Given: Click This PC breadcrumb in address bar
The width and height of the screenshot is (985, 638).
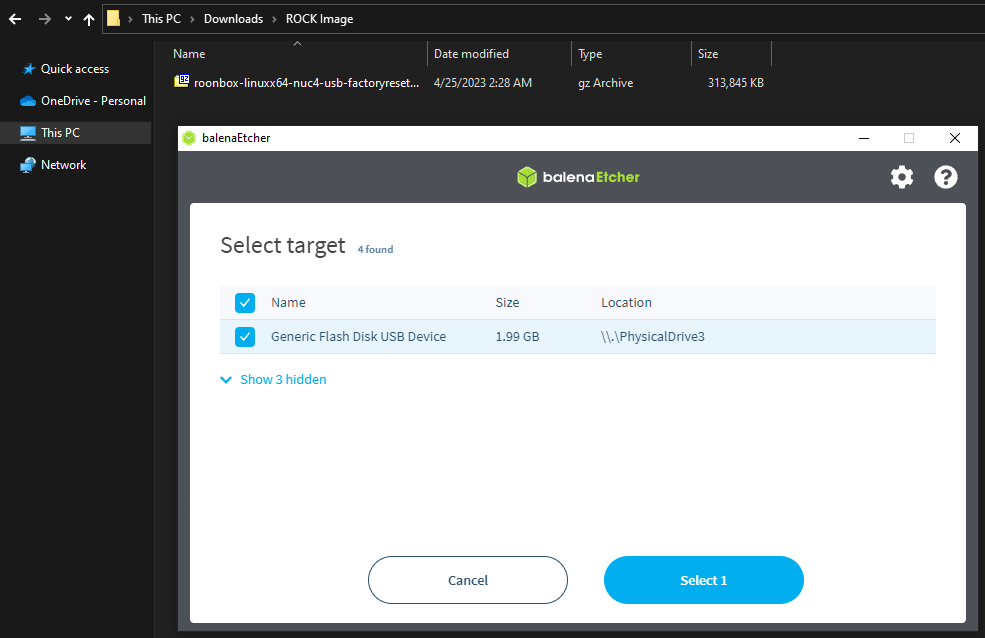Looking at the screenshot, I should [x=161, y=19].
